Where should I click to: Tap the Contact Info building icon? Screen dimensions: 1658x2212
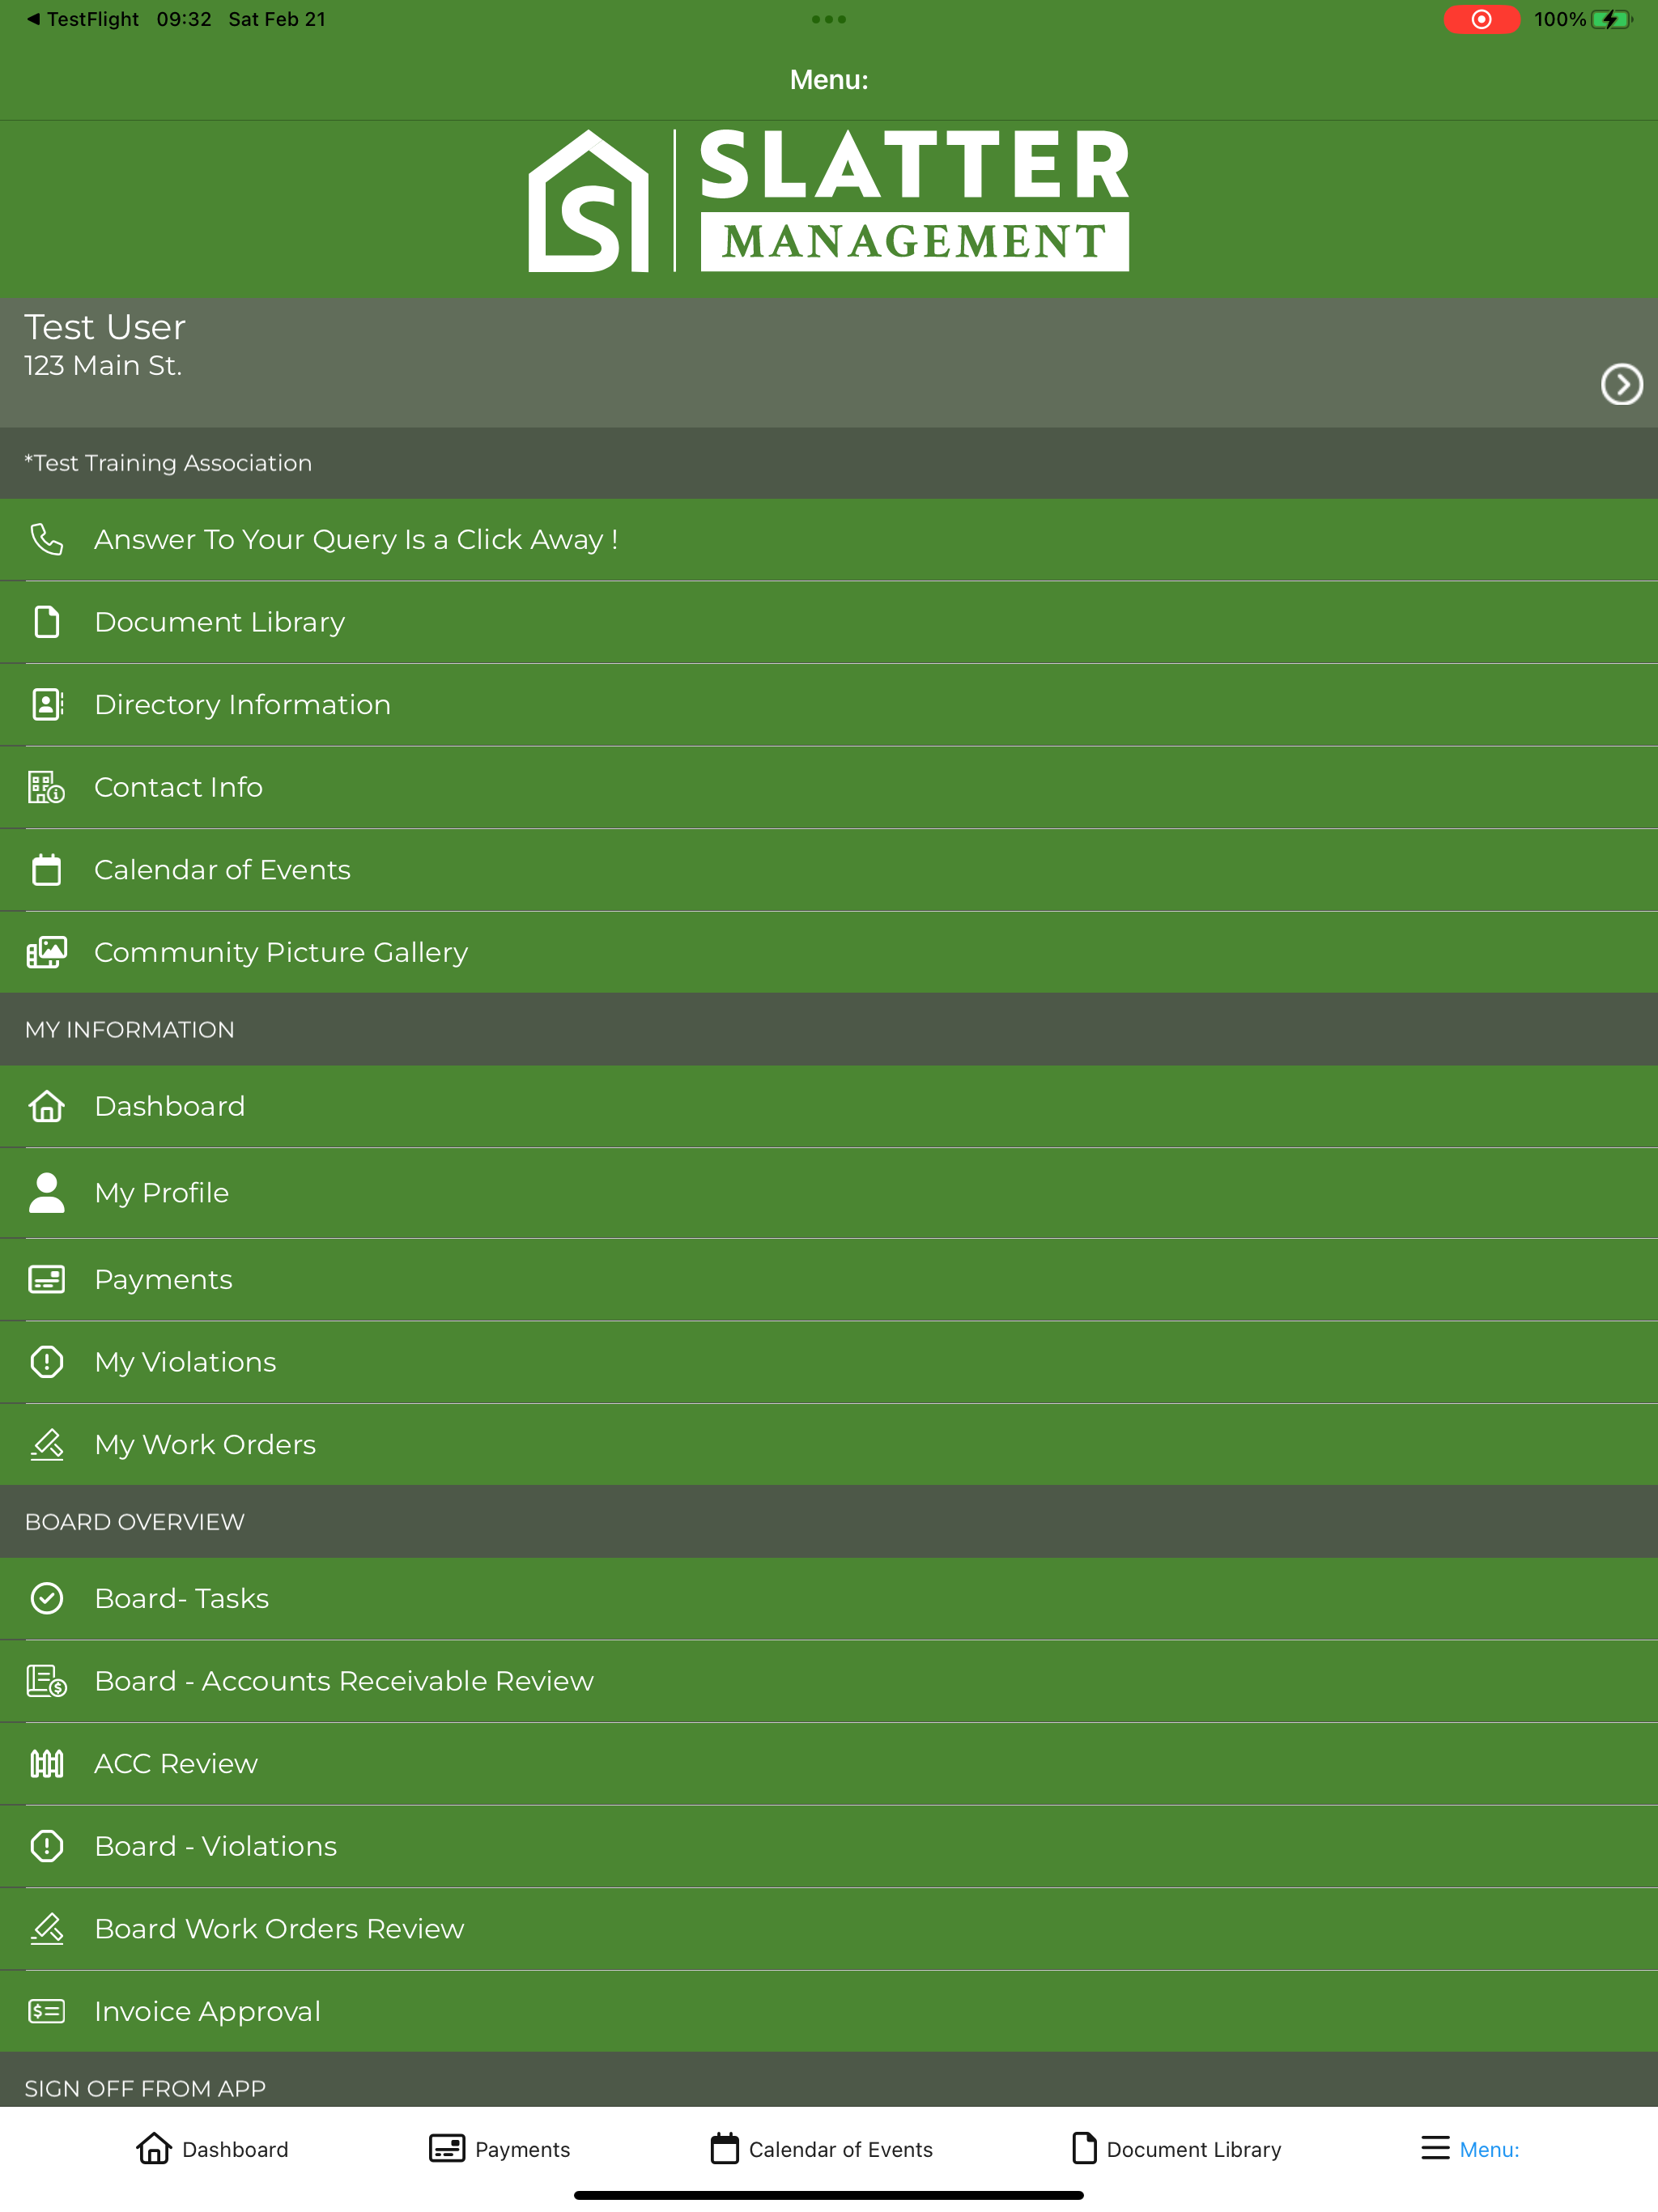click(x=46, y=787)
